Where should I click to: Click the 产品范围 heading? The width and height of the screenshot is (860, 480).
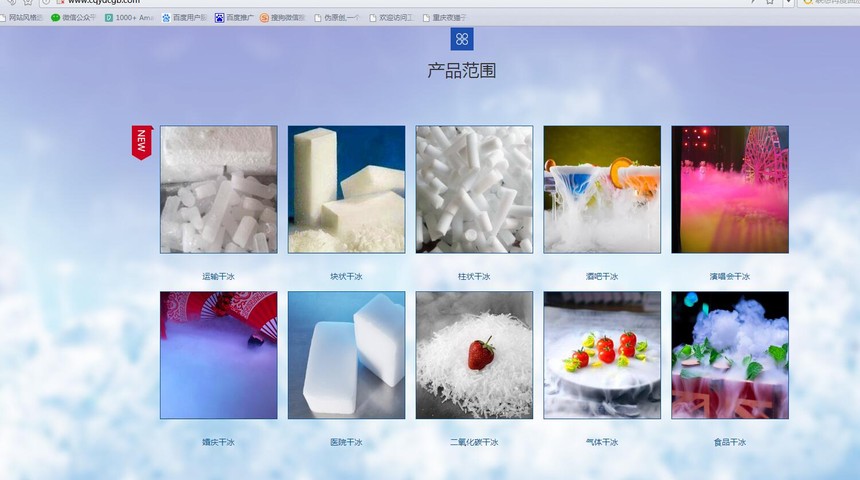coord(462,71)
